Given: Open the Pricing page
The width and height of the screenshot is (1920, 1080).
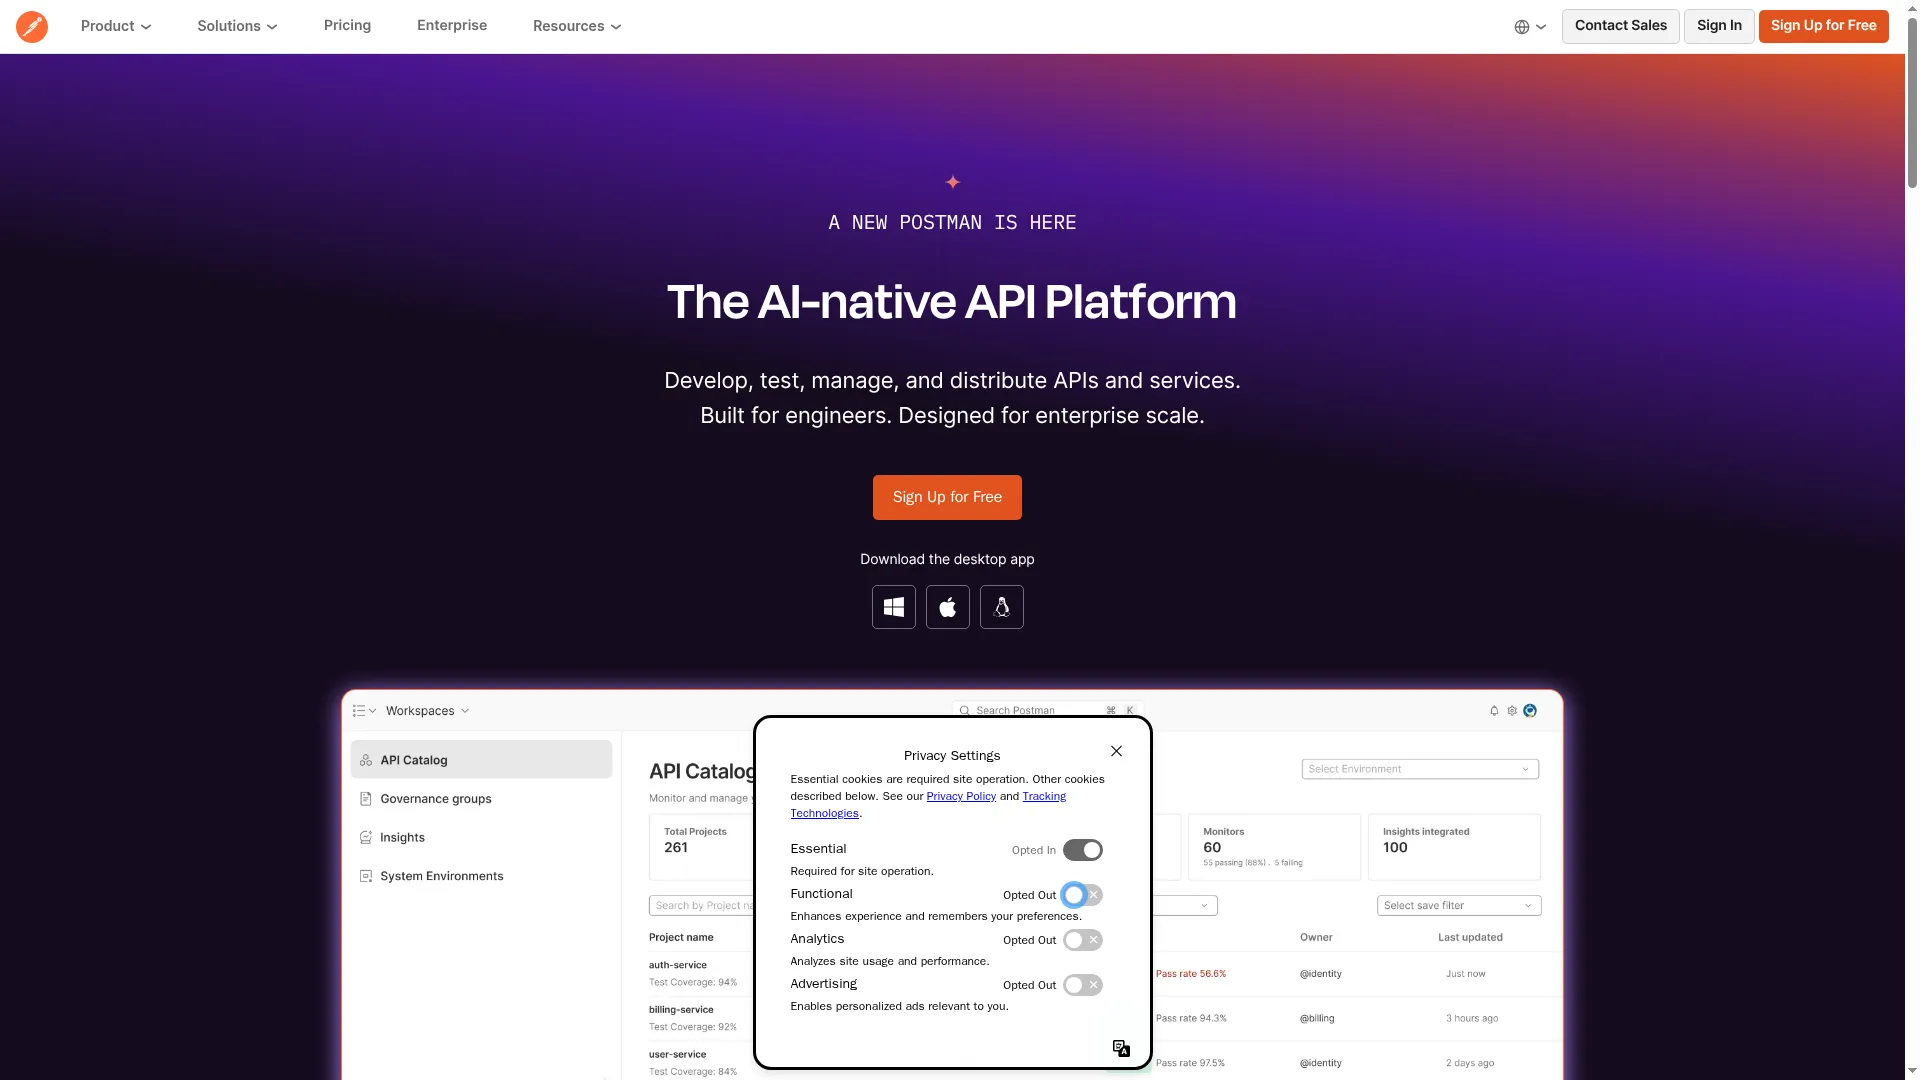Looking at the screenshot, I should [347, 25].
